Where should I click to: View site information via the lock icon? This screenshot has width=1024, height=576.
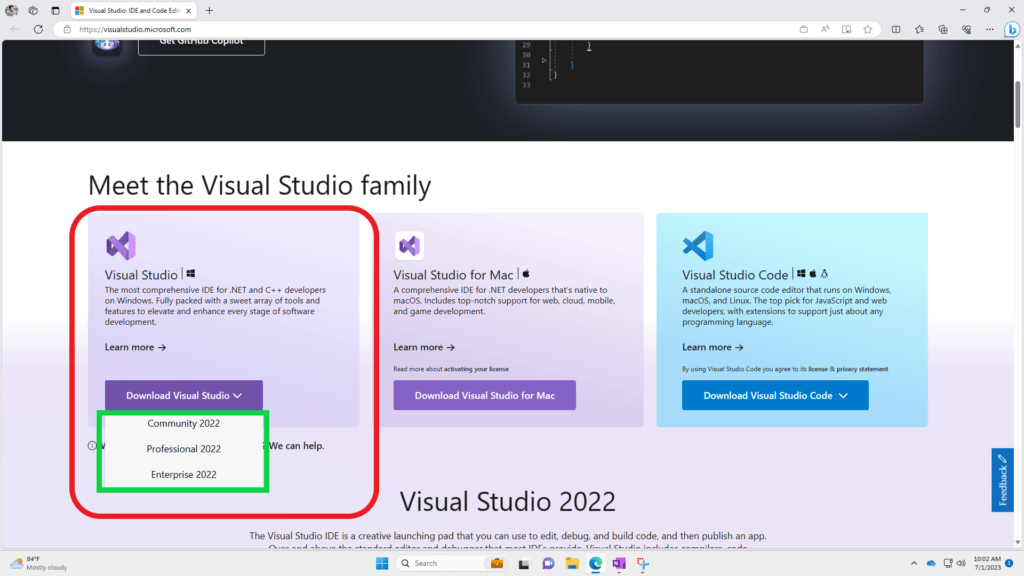pyautogui.click(x=67, y=29)
